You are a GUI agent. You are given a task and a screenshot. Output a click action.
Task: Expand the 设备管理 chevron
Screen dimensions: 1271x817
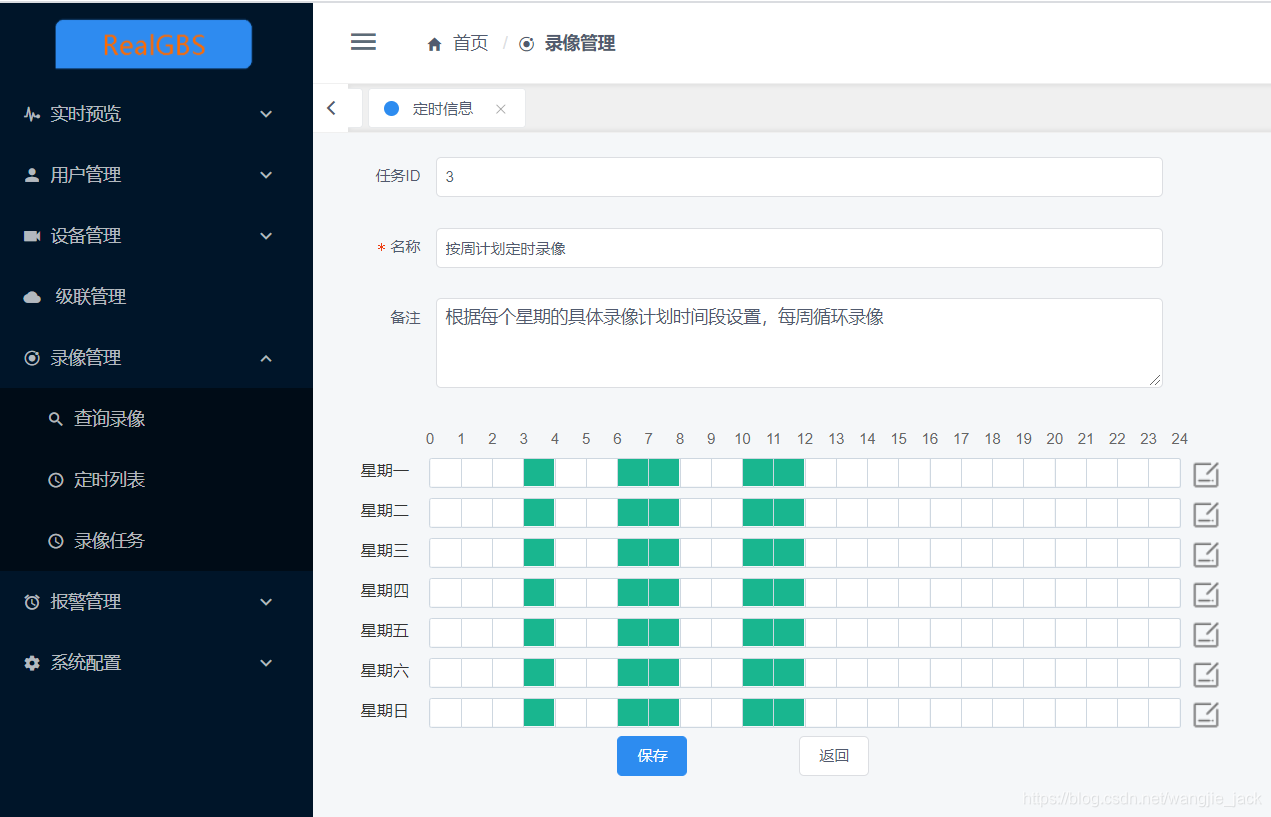[x=266, y=236]
